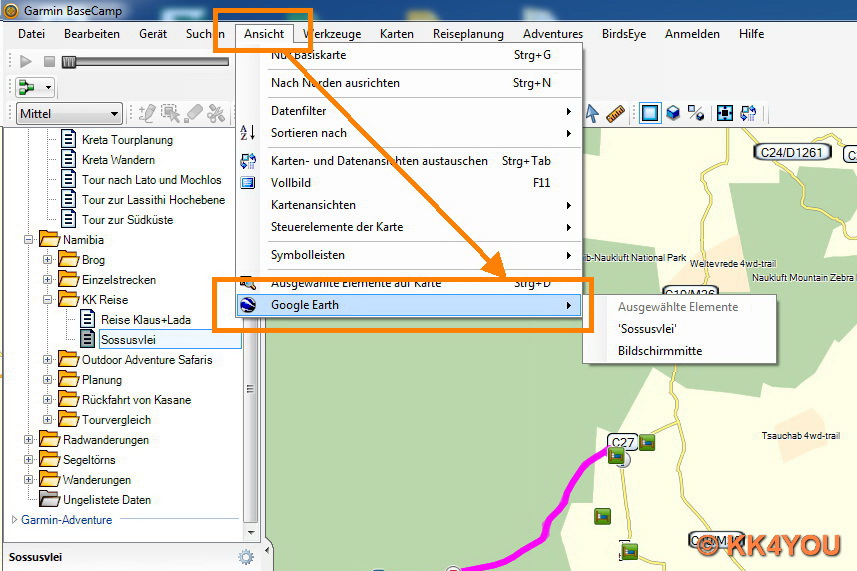This screenshot has height=571, width=857.
Task: Open the Hilfe menu
Action: click(752, 34)
